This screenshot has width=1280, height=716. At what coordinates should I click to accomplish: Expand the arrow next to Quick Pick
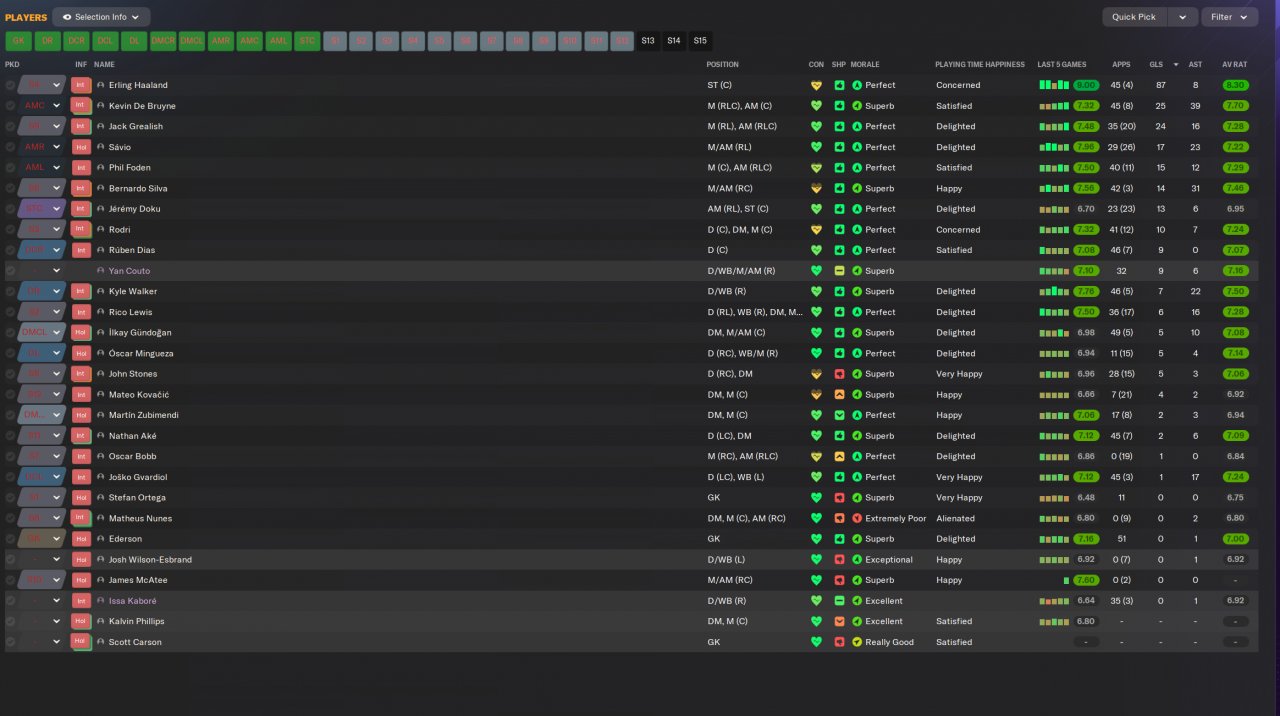pyautogui.click(x=1183, y=17)
